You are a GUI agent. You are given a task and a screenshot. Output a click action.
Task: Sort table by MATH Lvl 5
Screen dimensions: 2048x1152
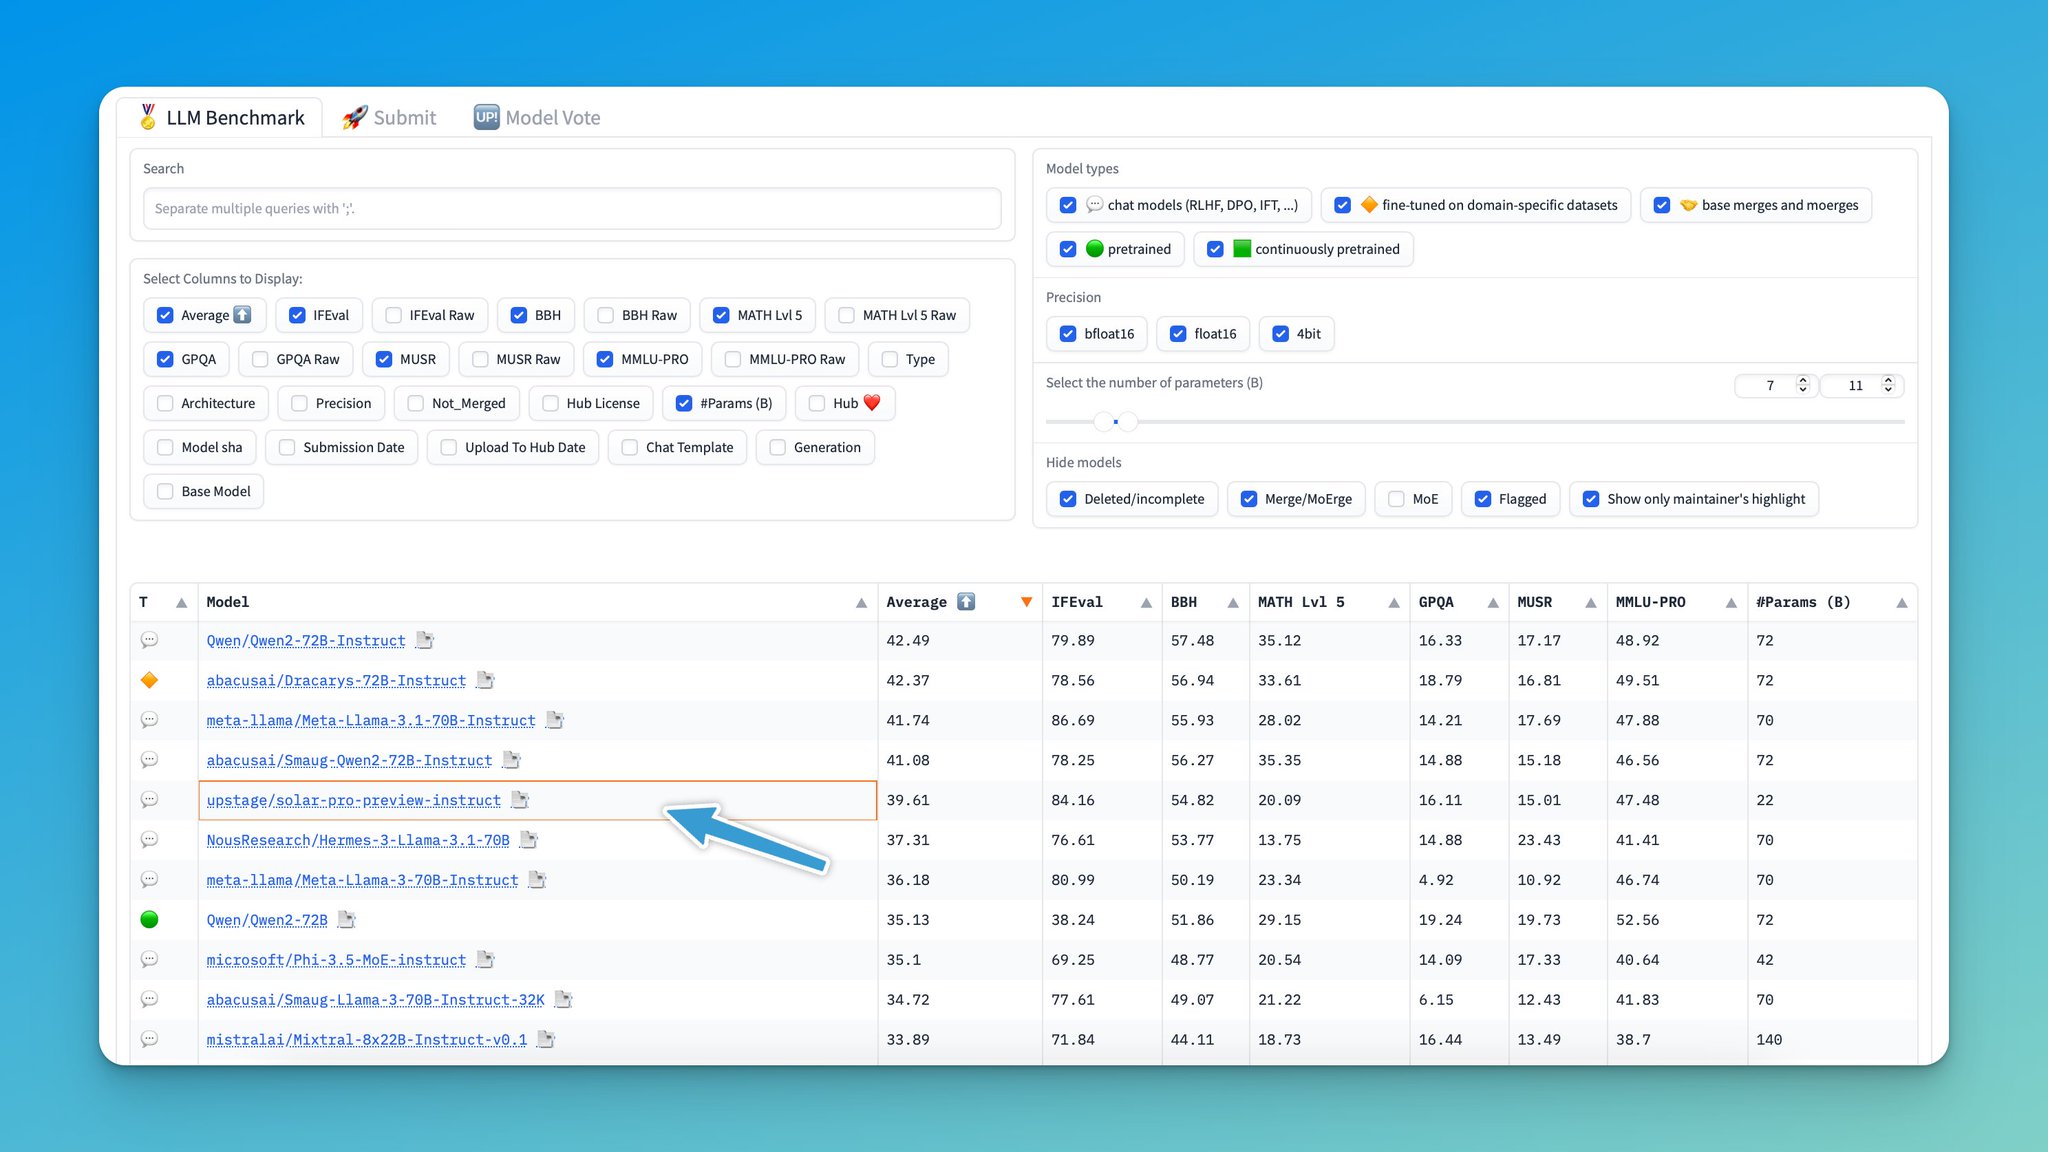pyautogui.click(x=1394, y=603)
